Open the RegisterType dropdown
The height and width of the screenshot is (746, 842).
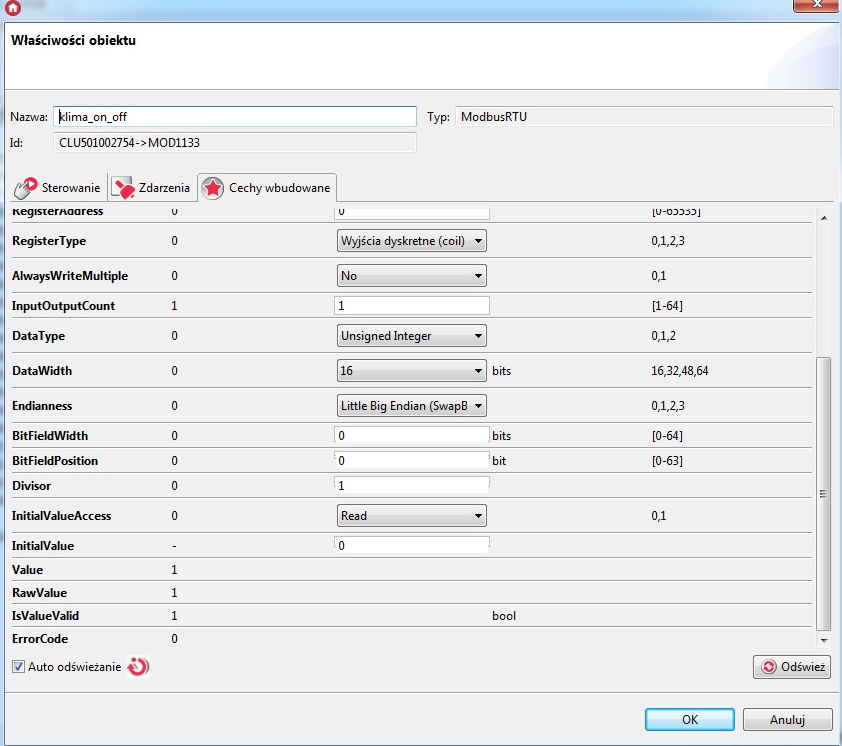coord(411,241)
